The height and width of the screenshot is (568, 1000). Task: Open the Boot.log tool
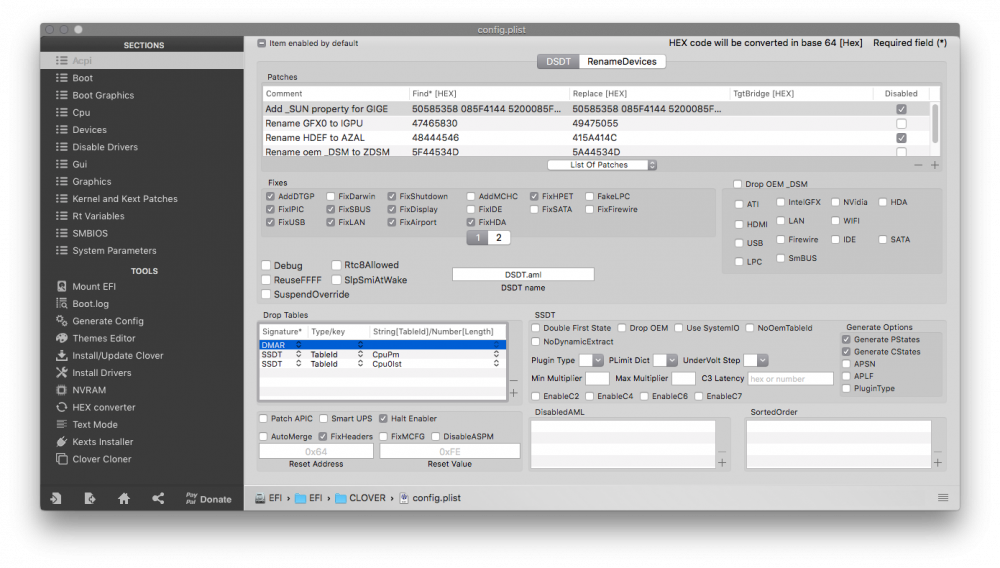pos(90,303)
